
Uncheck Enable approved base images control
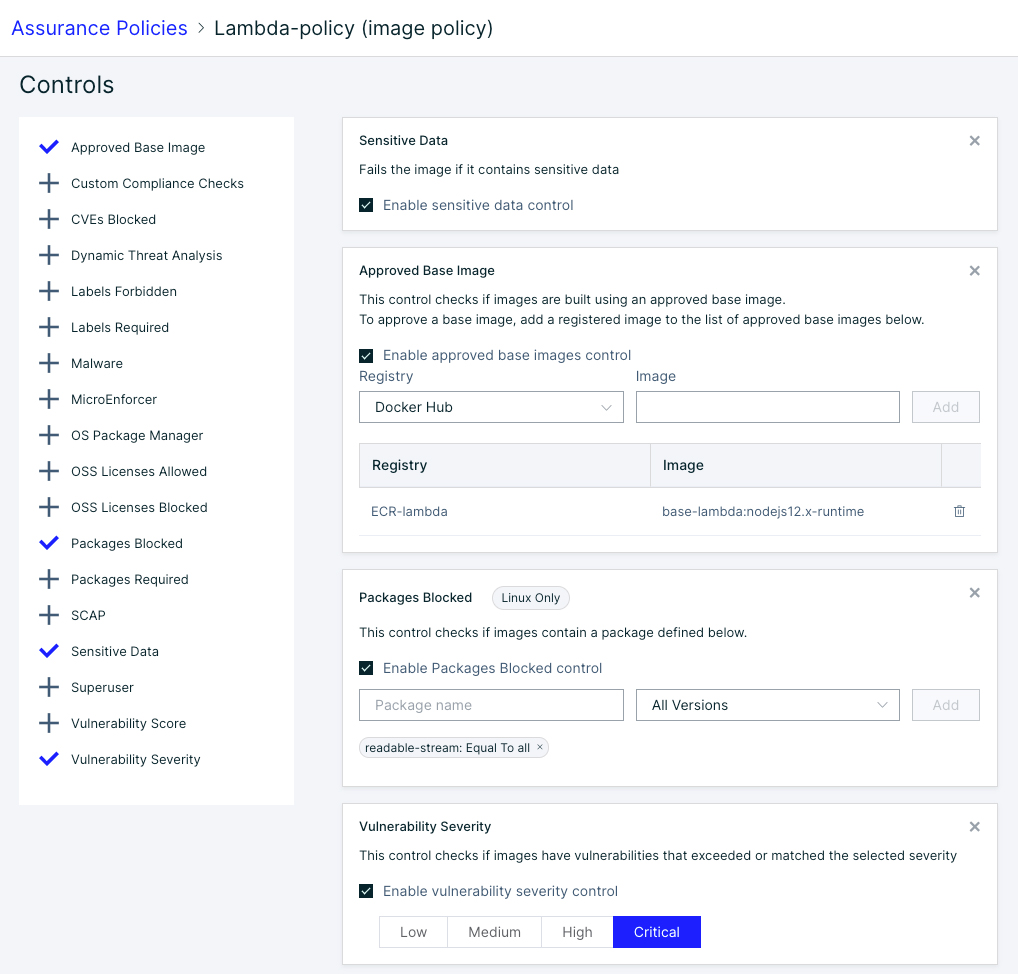point(366,355)
